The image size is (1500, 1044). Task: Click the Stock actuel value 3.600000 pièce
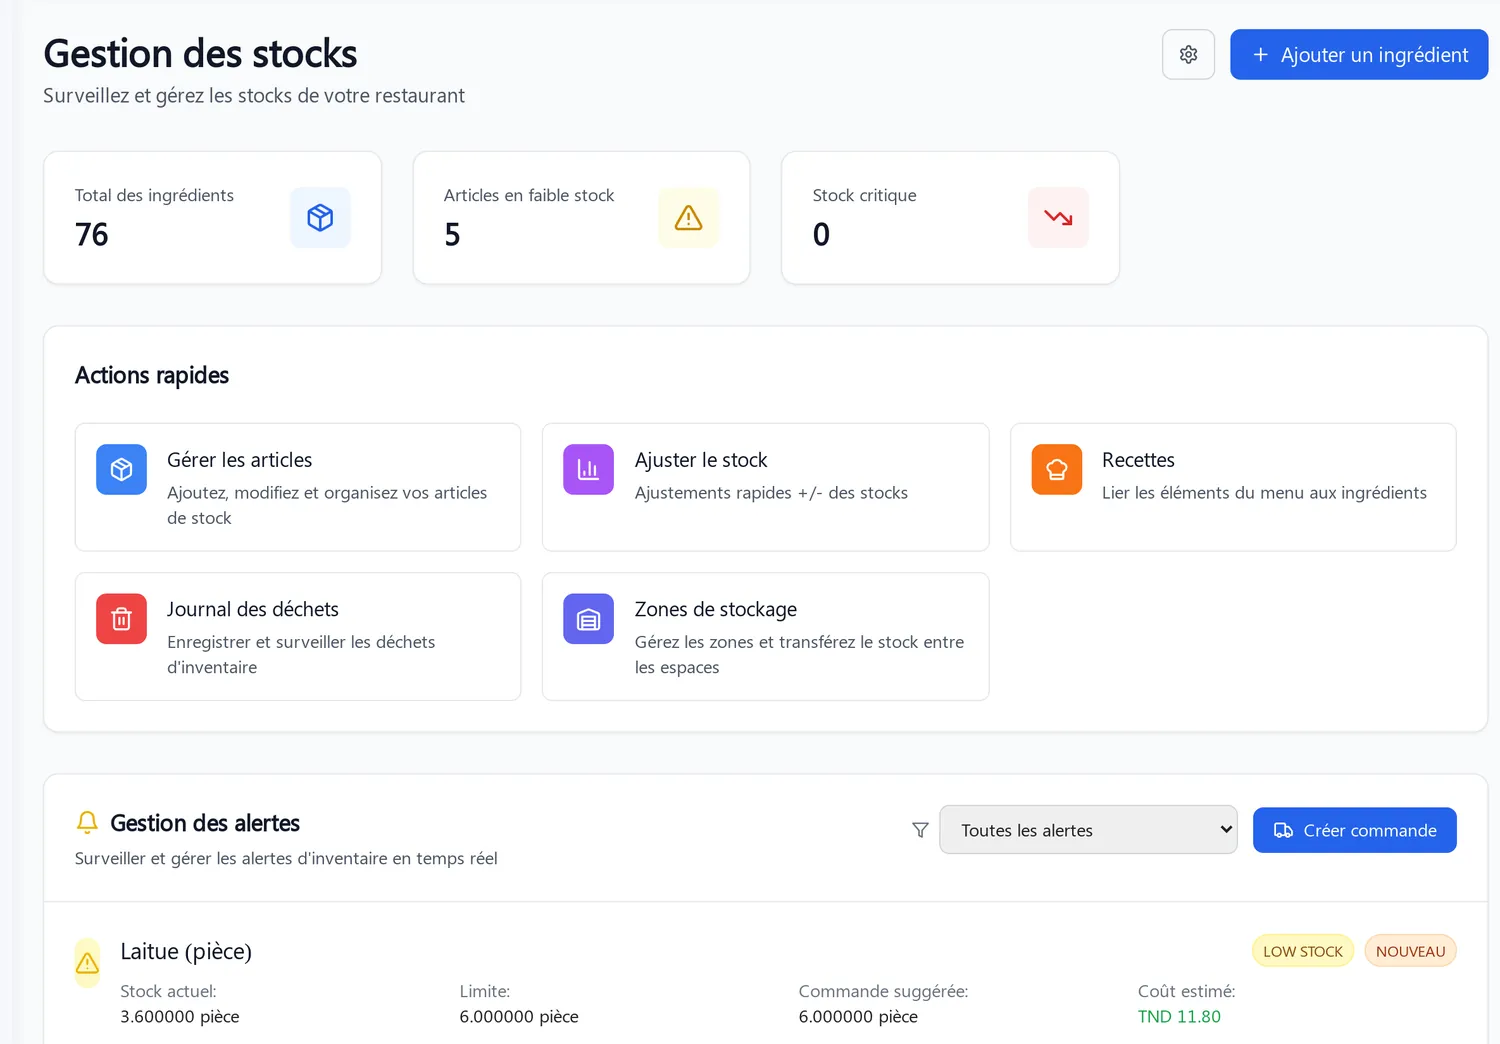pyautogui.click(x=180, y=1016)
